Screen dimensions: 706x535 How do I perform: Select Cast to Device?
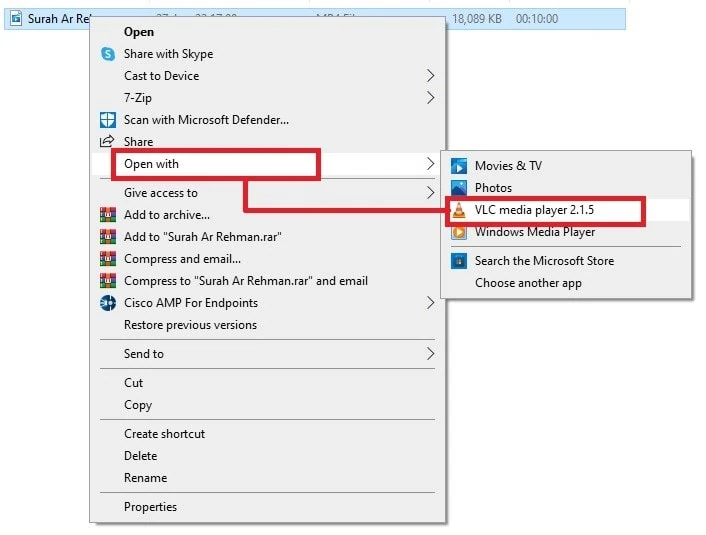pyautogui.click(x=267, y=76)
